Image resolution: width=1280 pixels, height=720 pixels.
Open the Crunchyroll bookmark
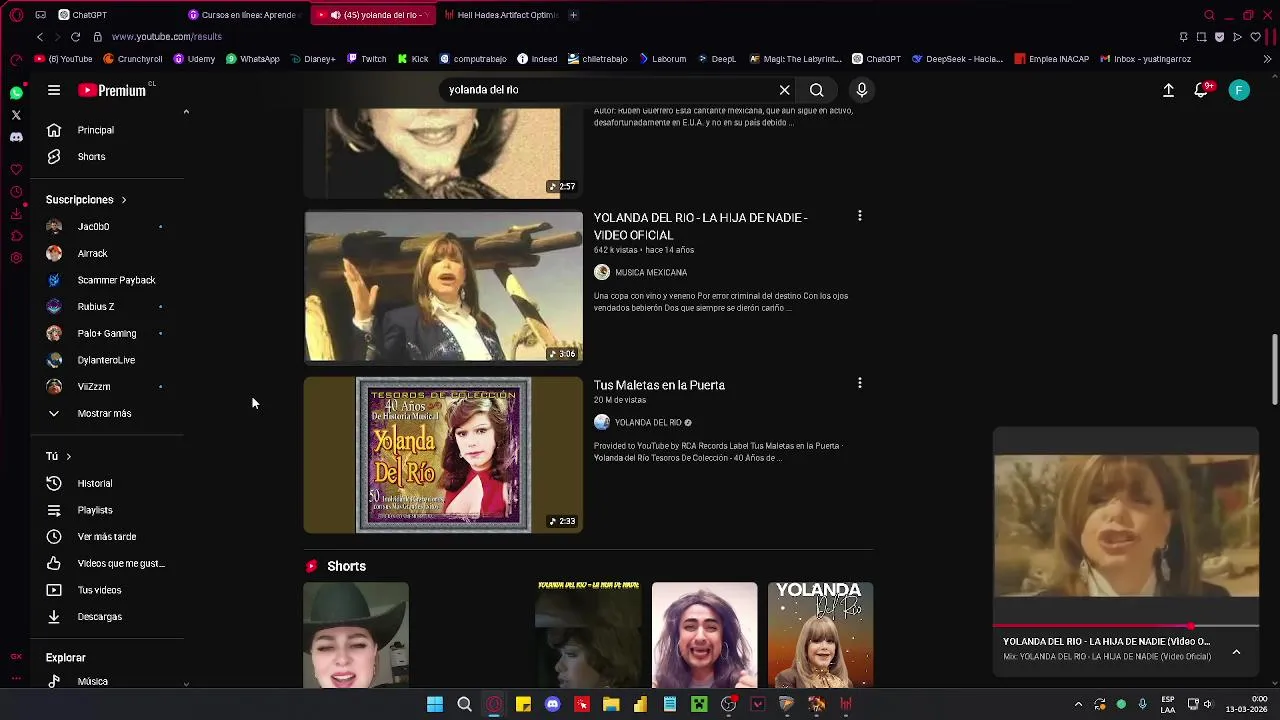[x=133, y=59]
